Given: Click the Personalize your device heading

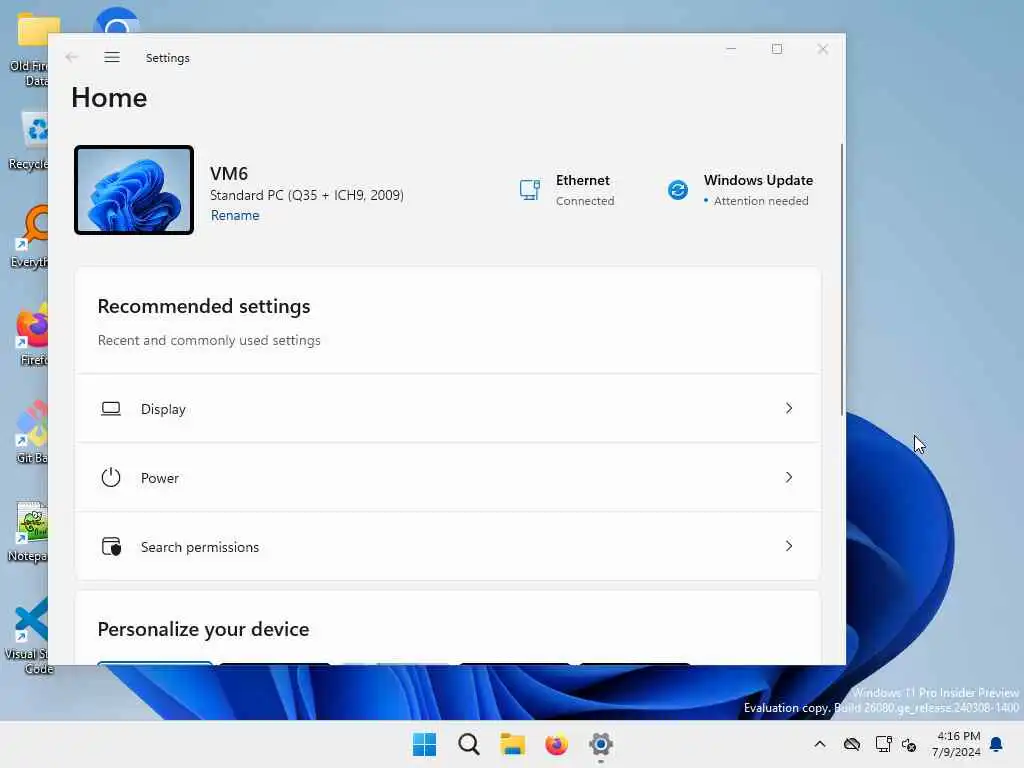Looking at the screenshot, I should click(x=203, y=630).
